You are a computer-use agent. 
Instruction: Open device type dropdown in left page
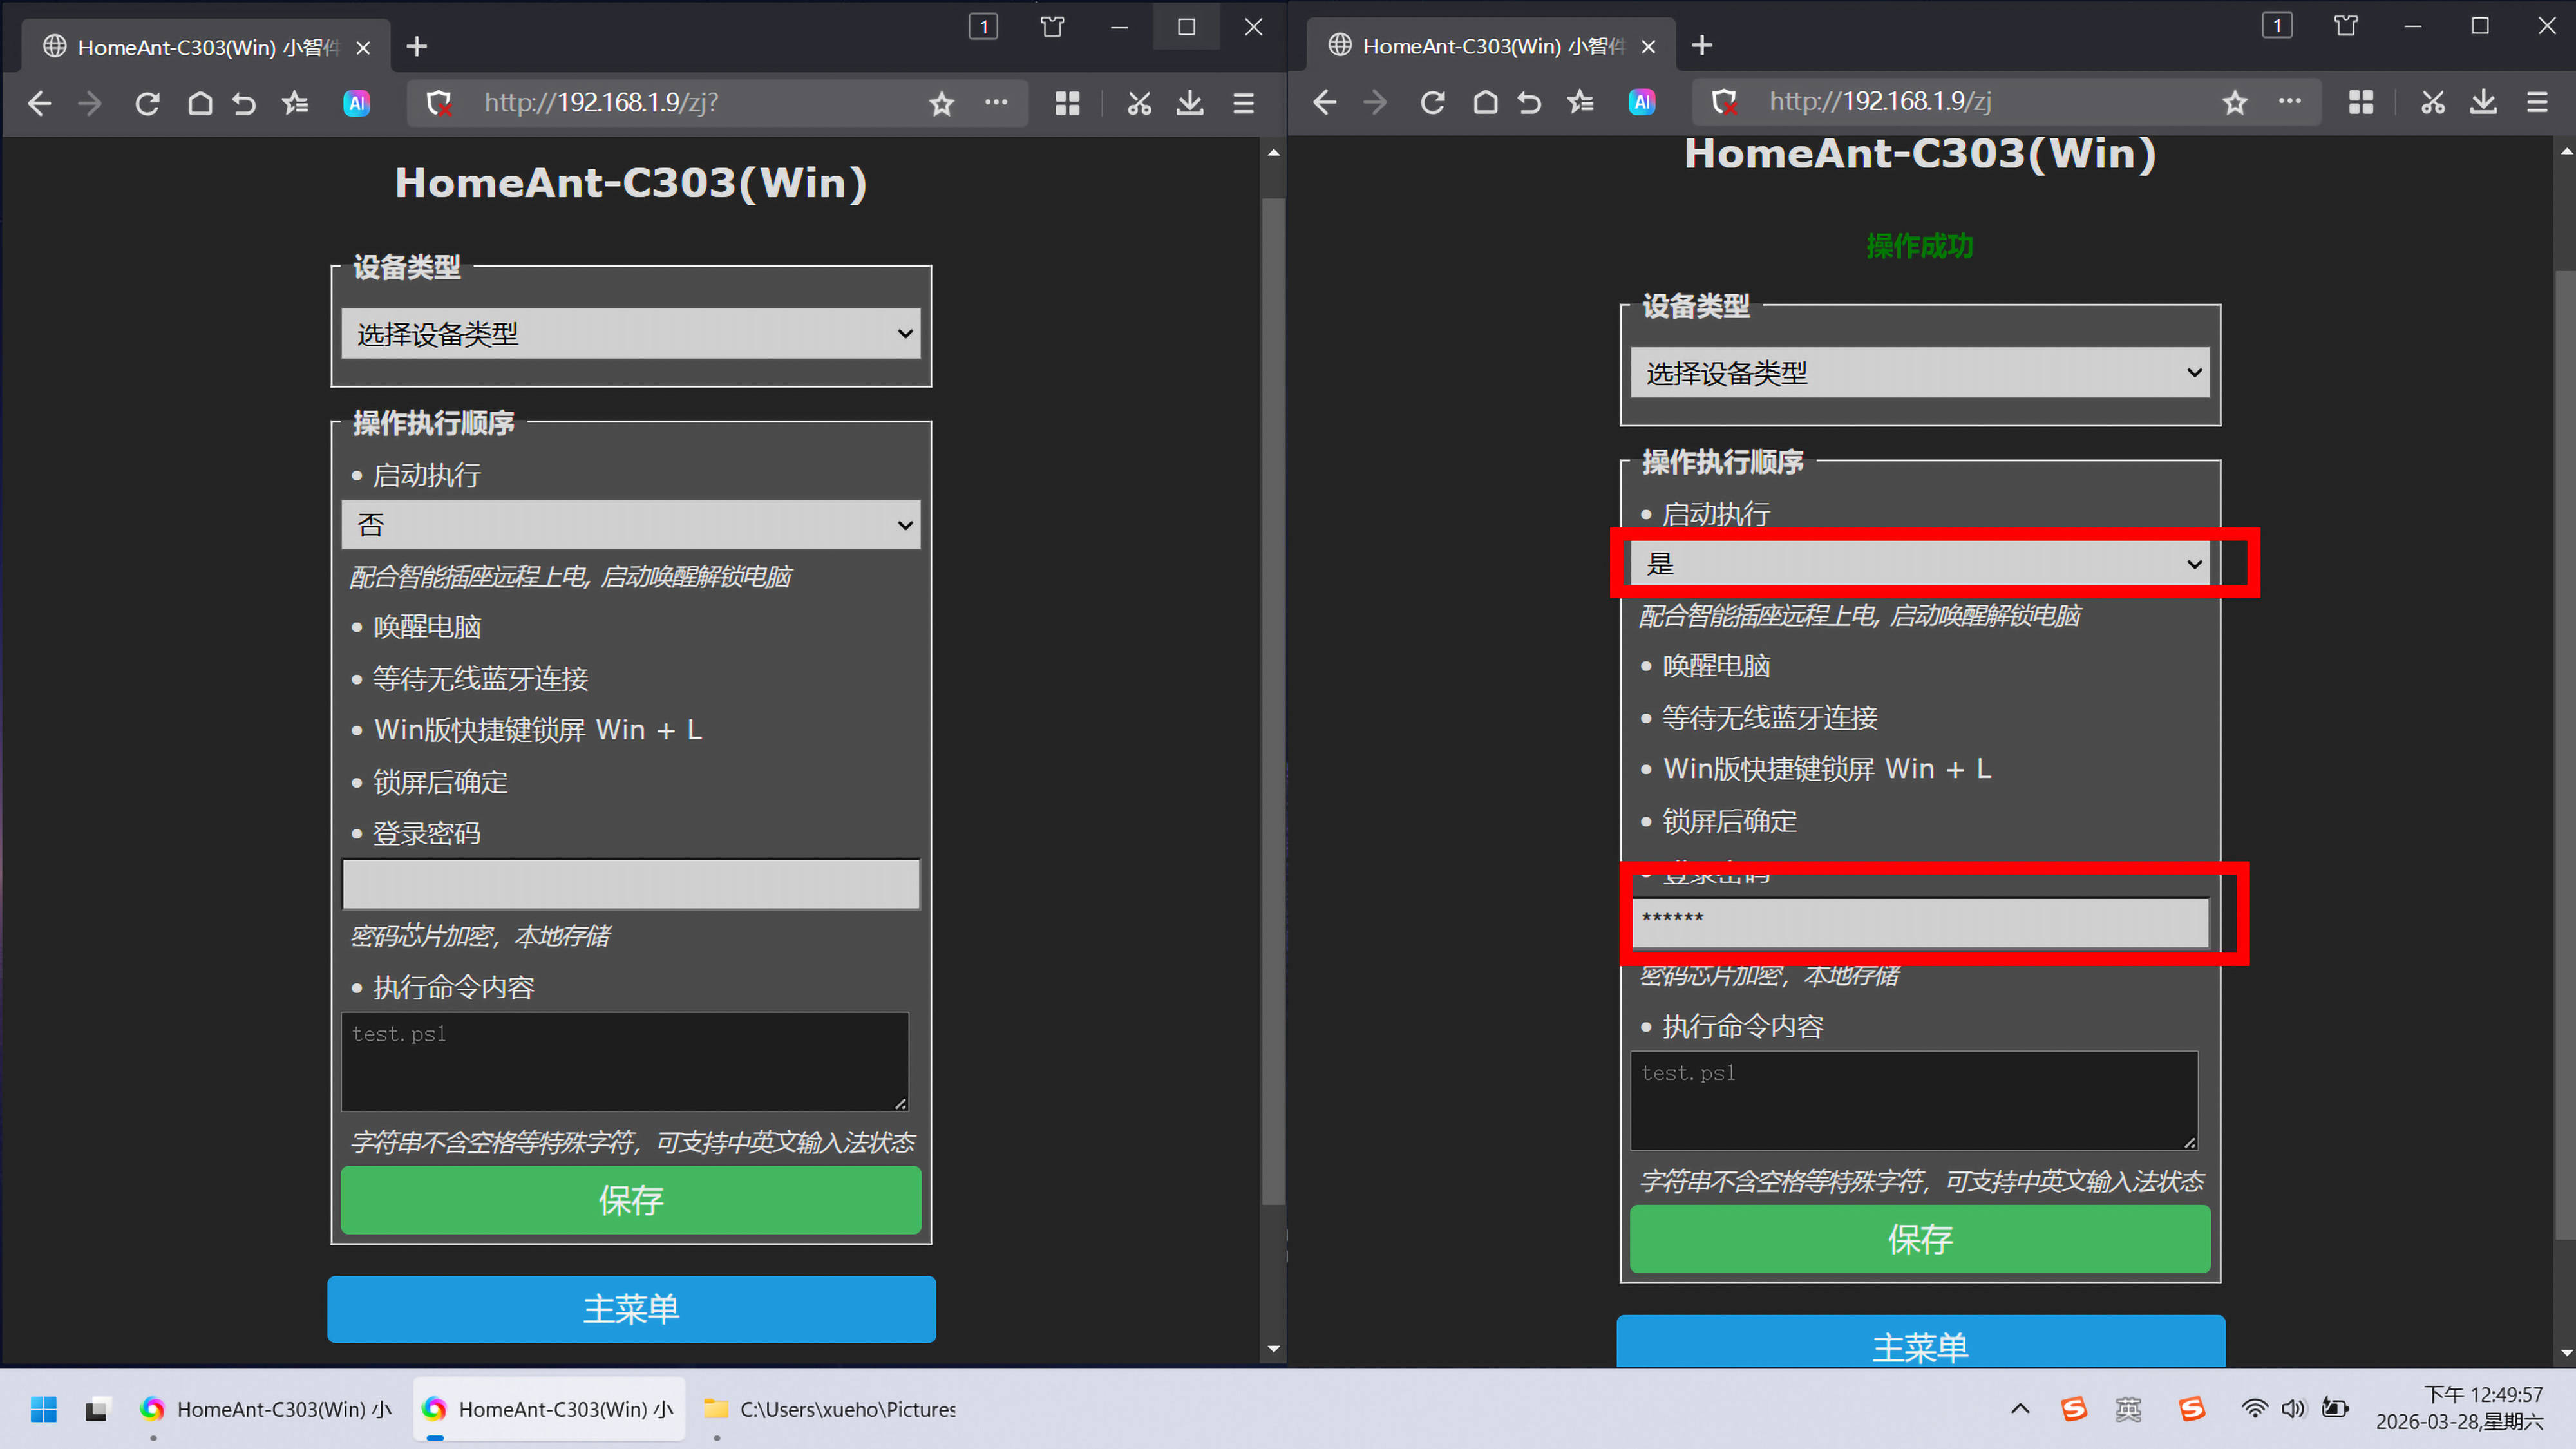pos(630,334)
